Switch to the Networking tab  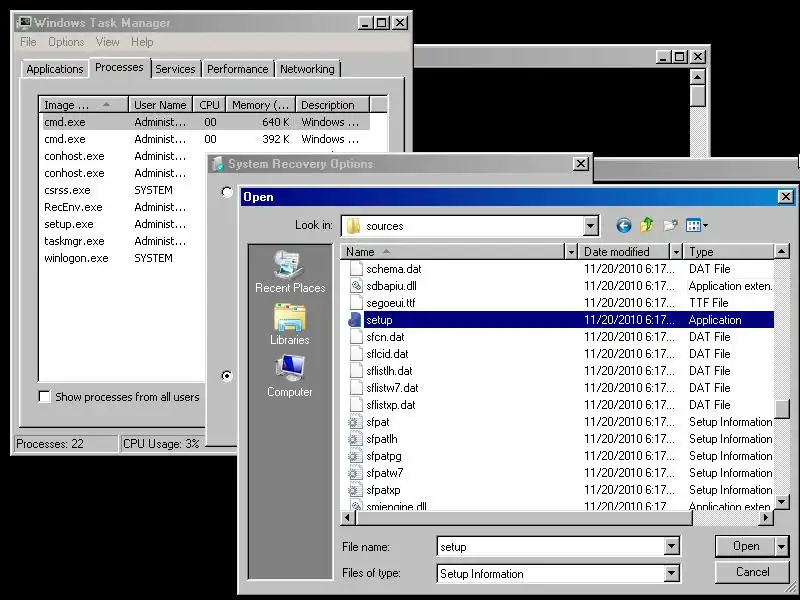(307, 69)
